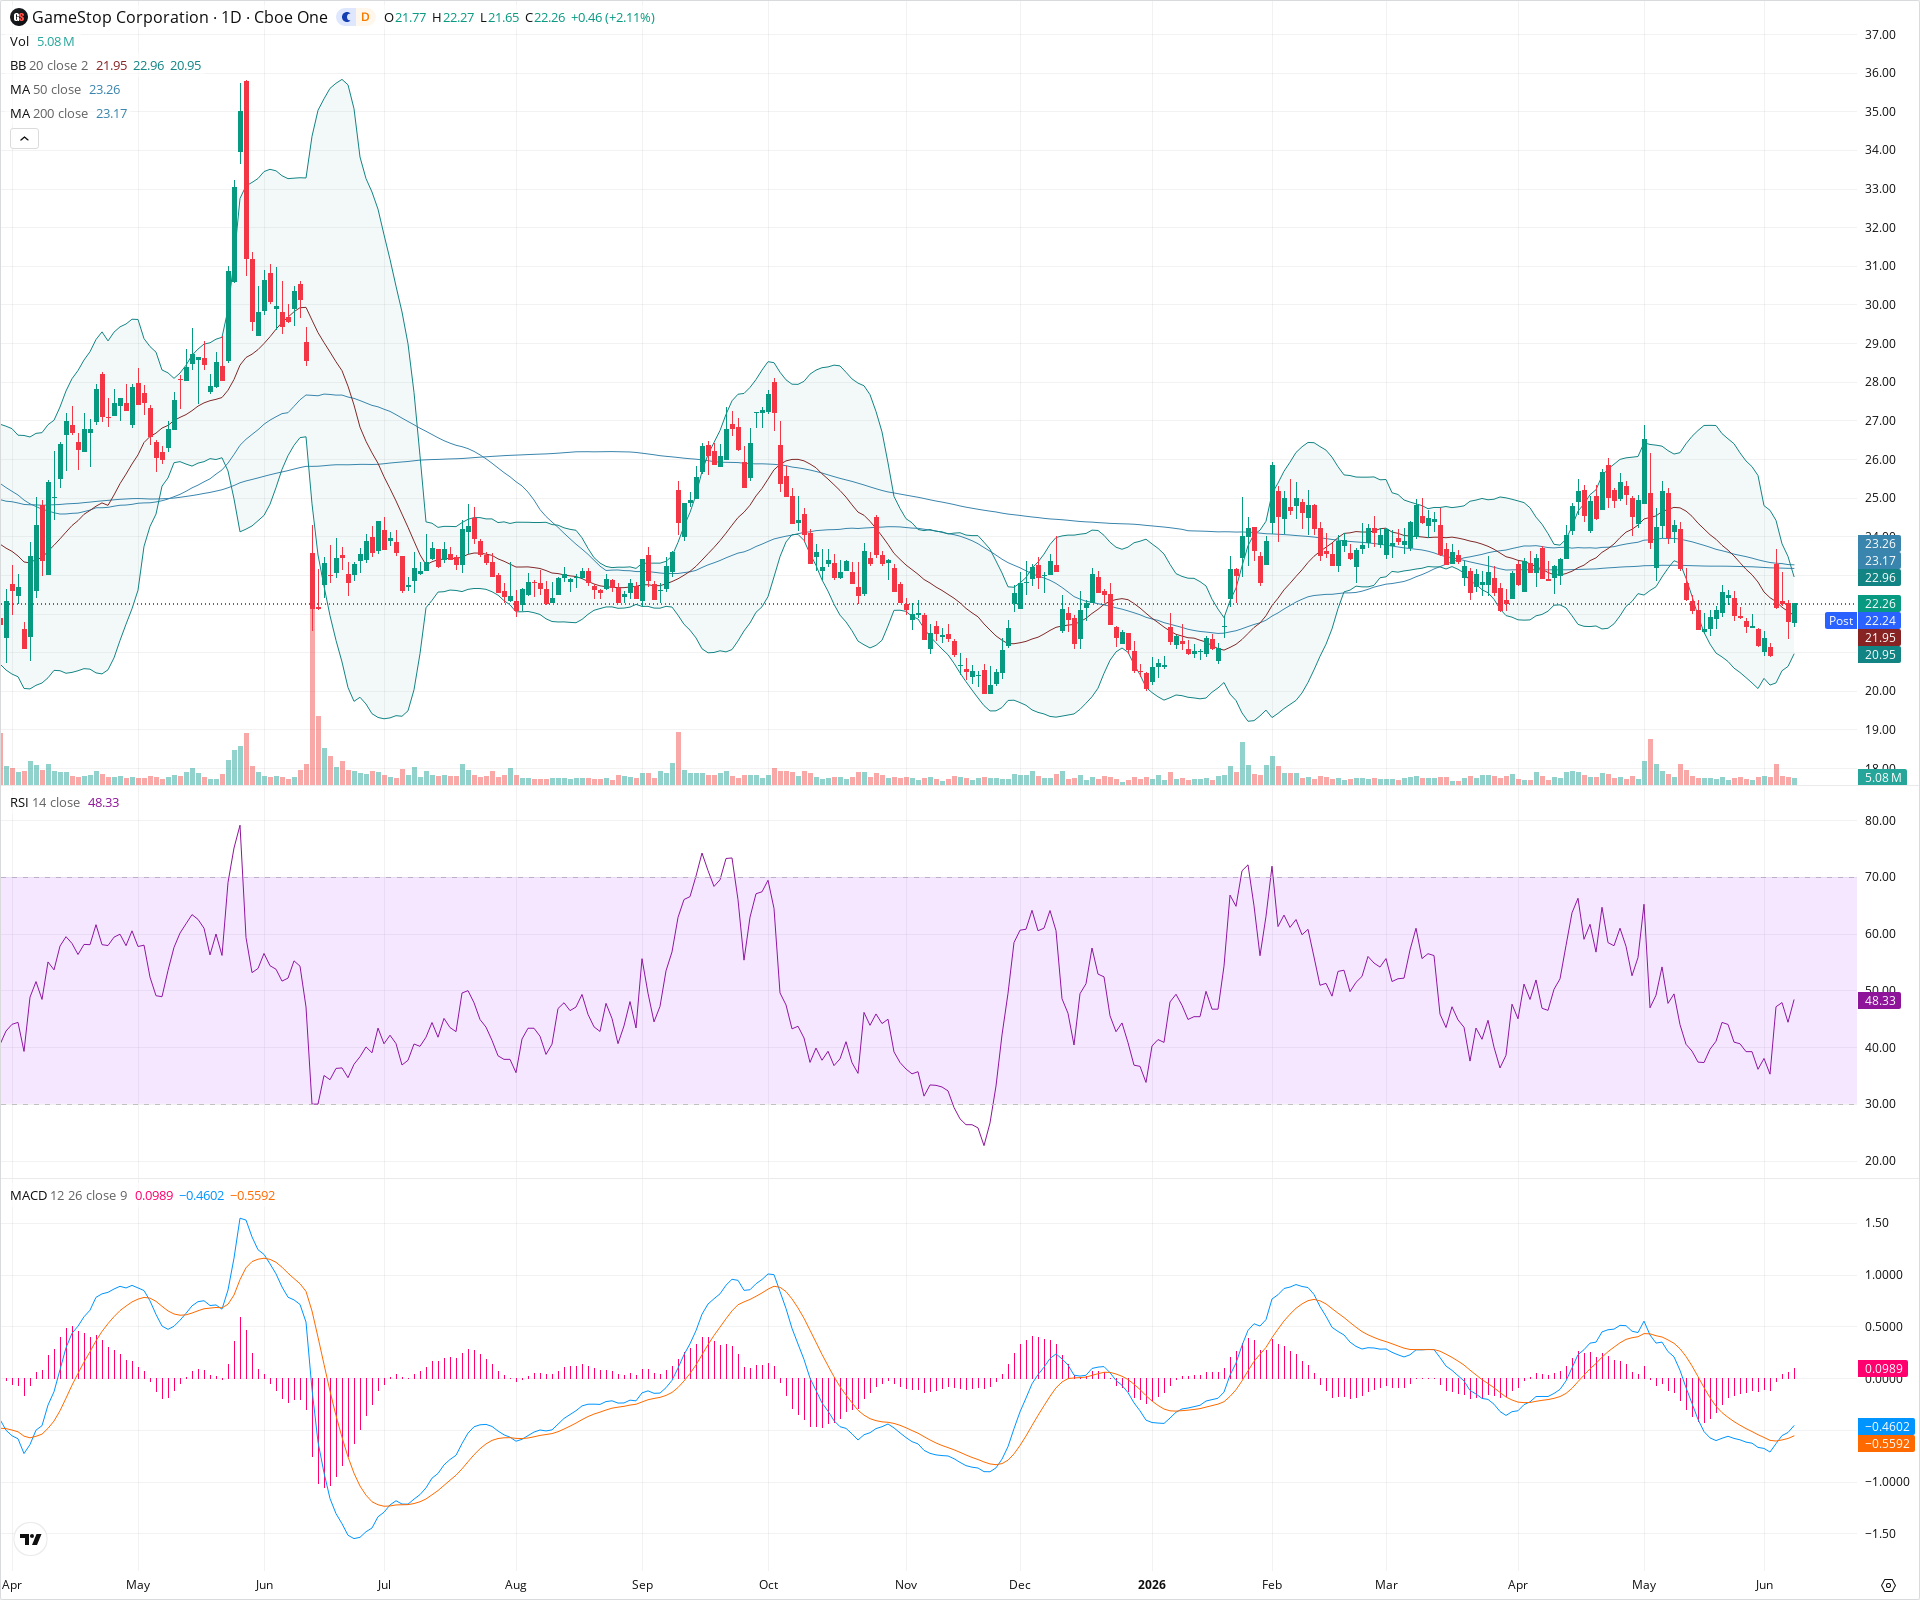Select the MA 50 close legend
Viewport: 1920px width, 1600px height.
(46, 90)
